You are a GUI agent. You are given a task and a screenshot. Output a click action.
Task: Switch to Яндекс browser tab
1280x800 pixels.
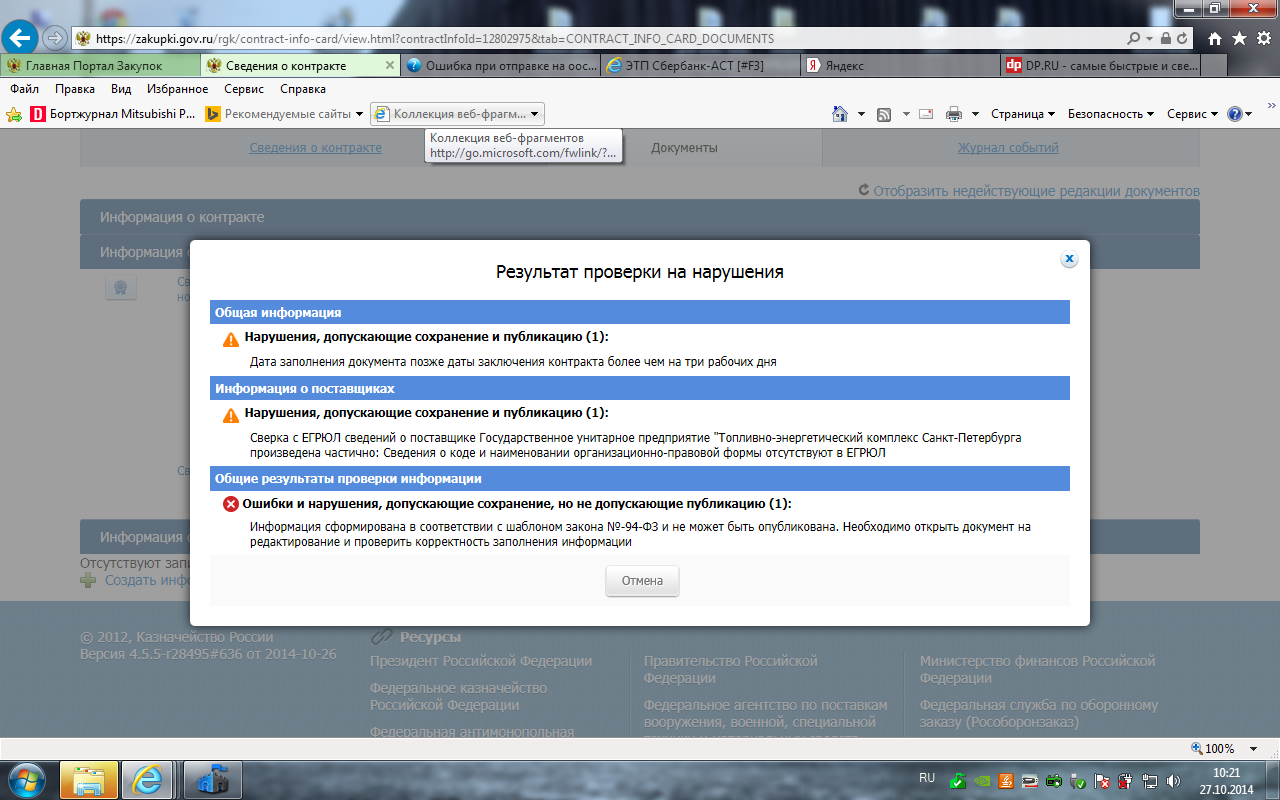[900, 66]
